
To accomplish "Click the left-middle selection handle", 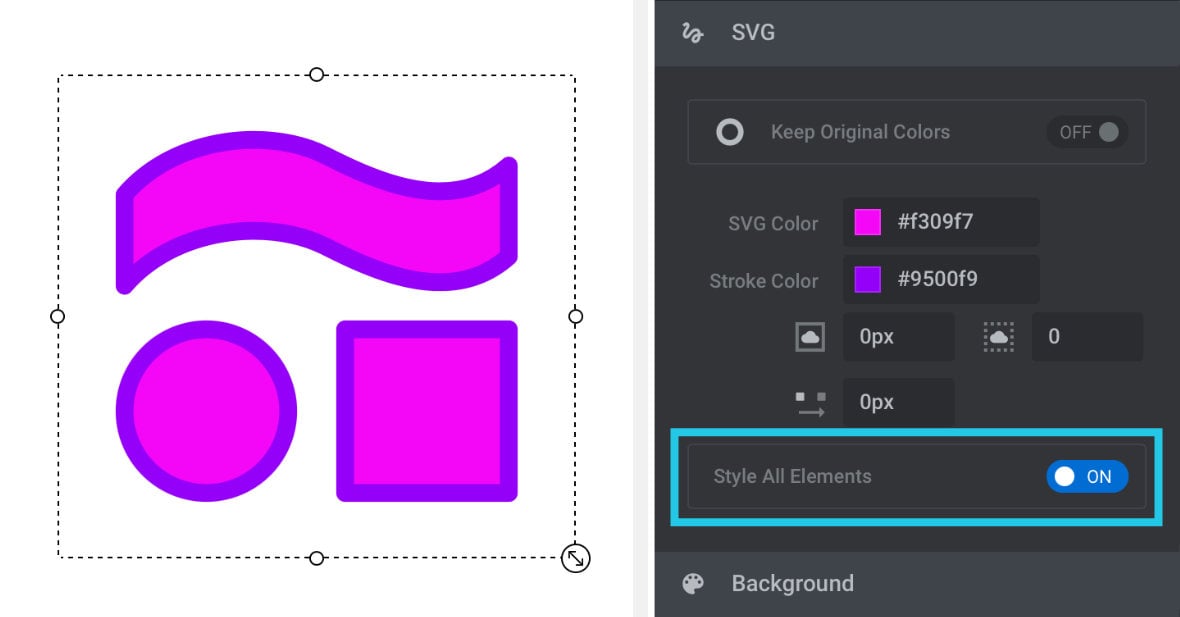I will coord(57,317).
